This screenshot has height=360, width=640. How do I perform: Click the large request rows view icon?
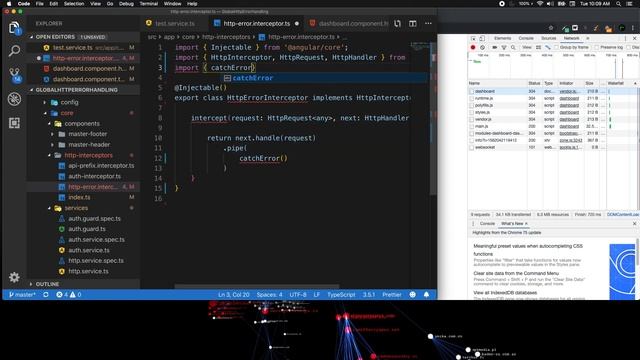(x=538, y=47)
